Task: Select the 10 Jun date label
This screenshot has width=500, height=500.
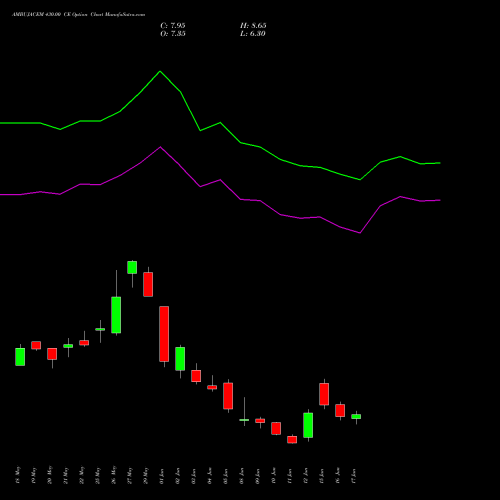Action: tap(274, 476)
